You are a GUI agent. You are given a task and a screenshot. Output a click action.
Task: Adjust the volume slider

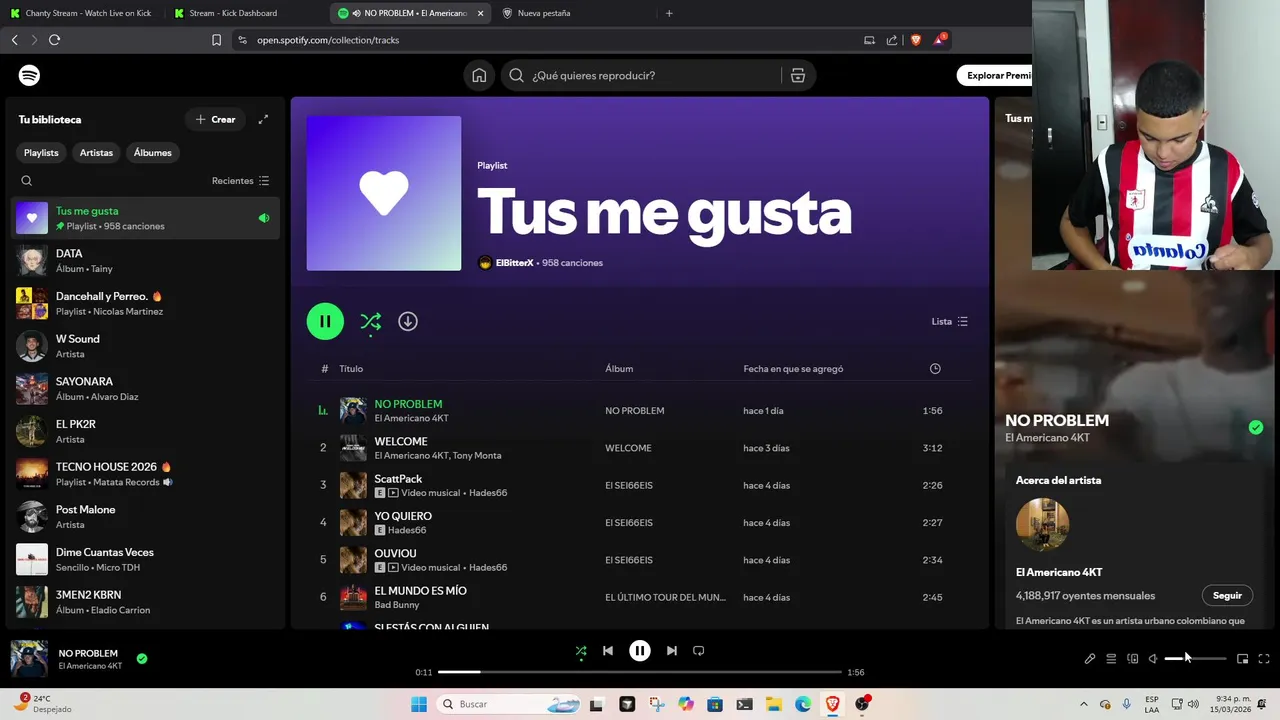(x=1195, y=659)
